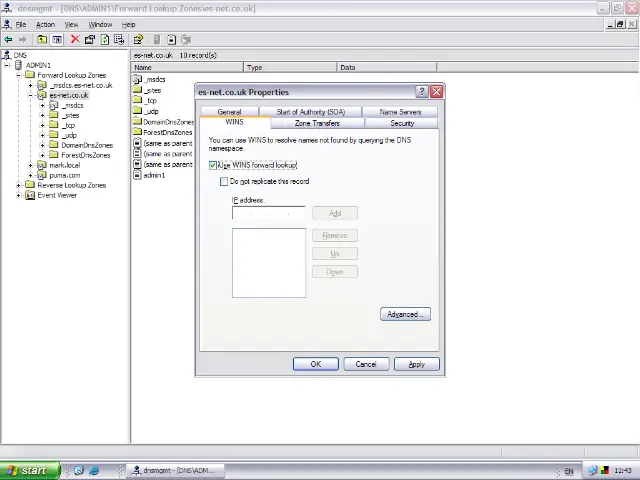Click the Cancel button
This screenshot has width=640, height=480.
coord(366,364)
